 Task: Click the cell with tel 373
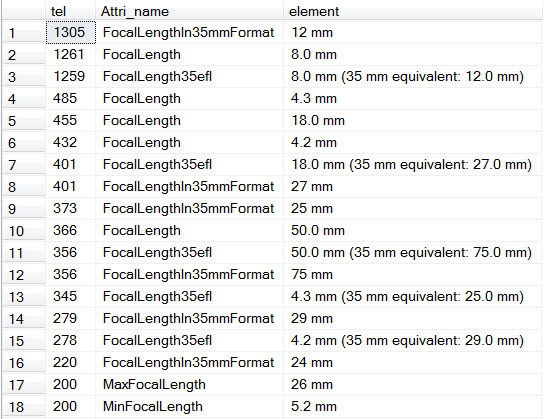tap(70, 209)
